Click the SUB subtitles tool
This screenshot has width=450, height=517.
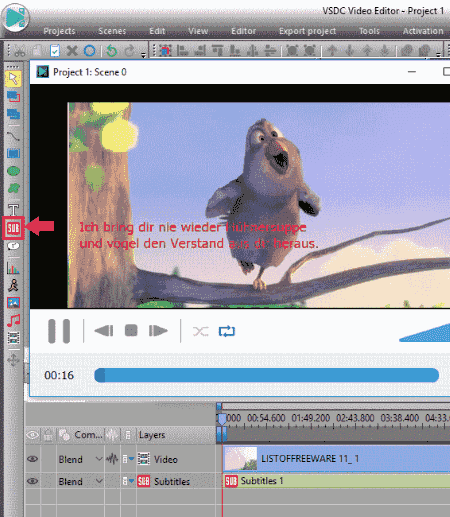(13, 228)
